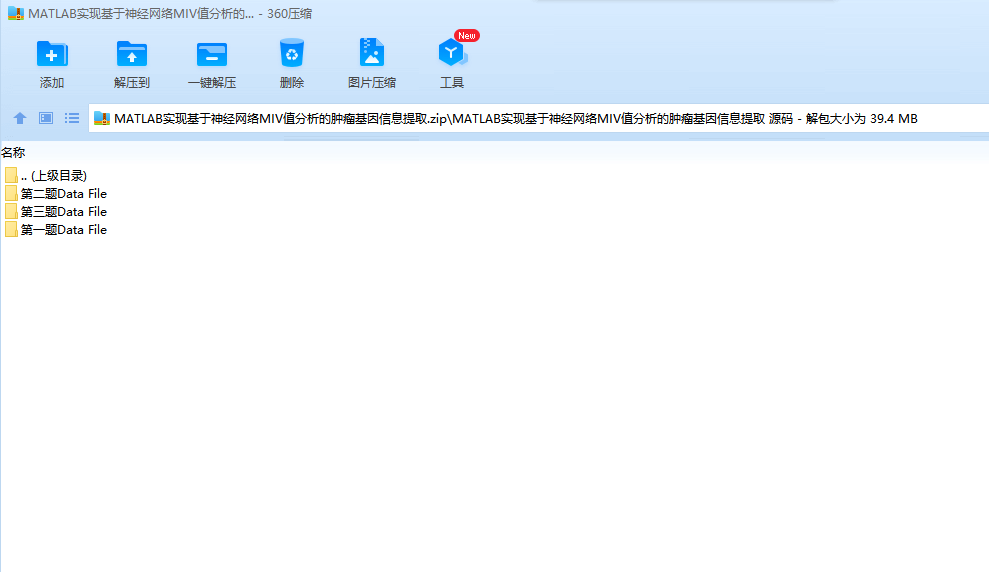Click the archive path address field
Viewport: 989px width, 572px height.
click(539, 119)
